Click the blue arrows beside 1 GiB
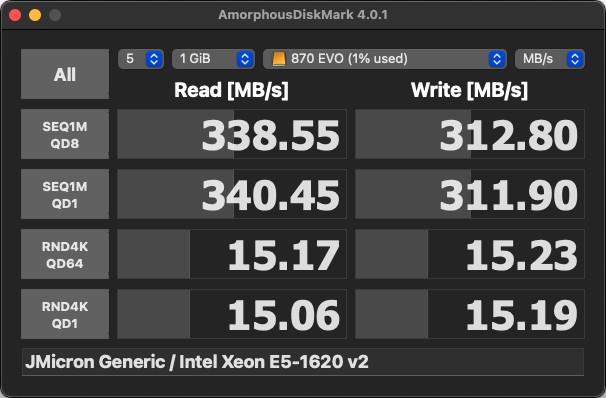 point(245,59)
